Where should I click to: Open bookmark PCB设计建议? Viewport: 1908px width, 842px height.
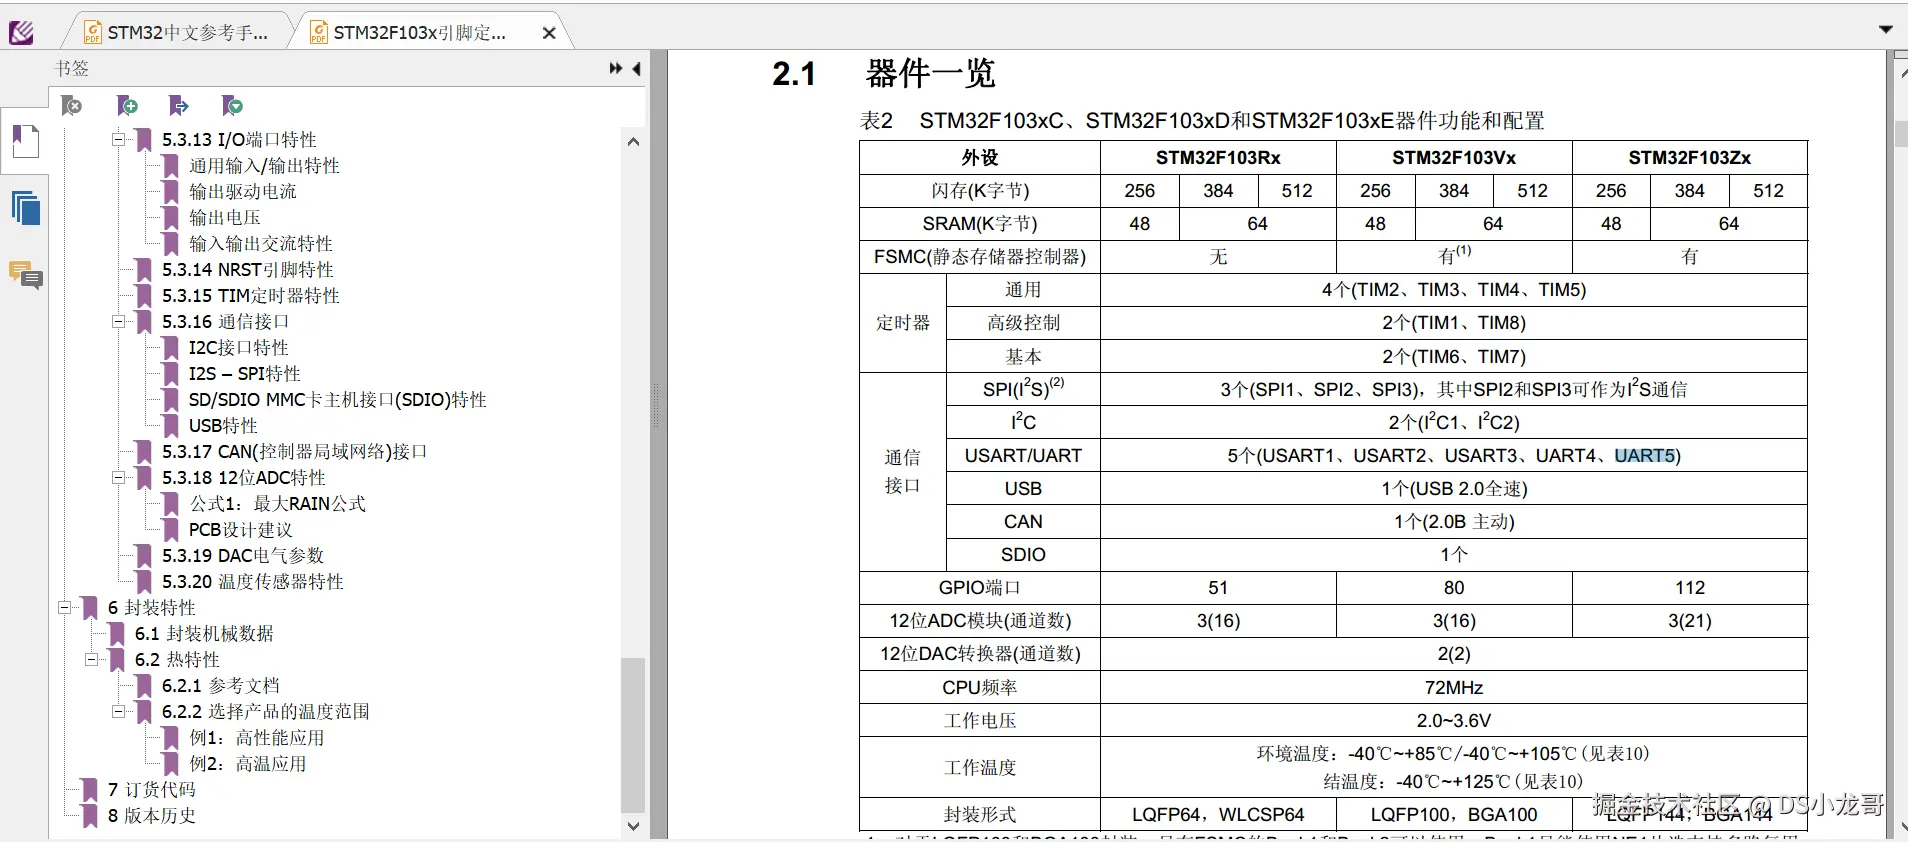click(x=241, y=530)
